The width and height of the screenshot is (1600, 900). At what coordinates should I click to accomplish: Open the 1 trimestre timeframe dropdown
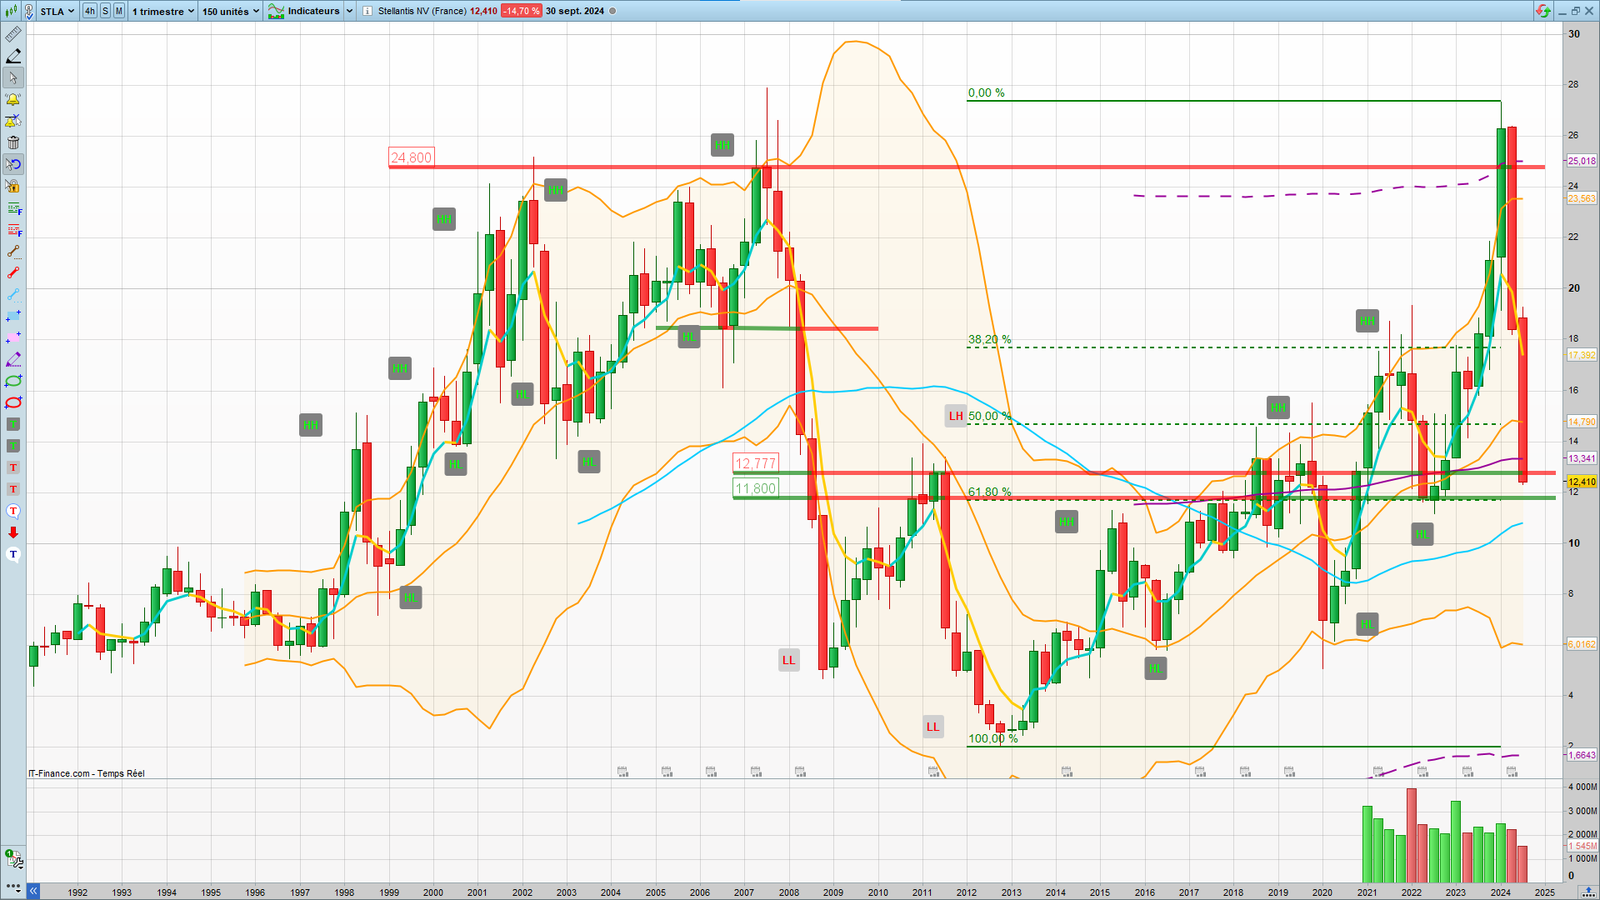click(x=163, y=11)
